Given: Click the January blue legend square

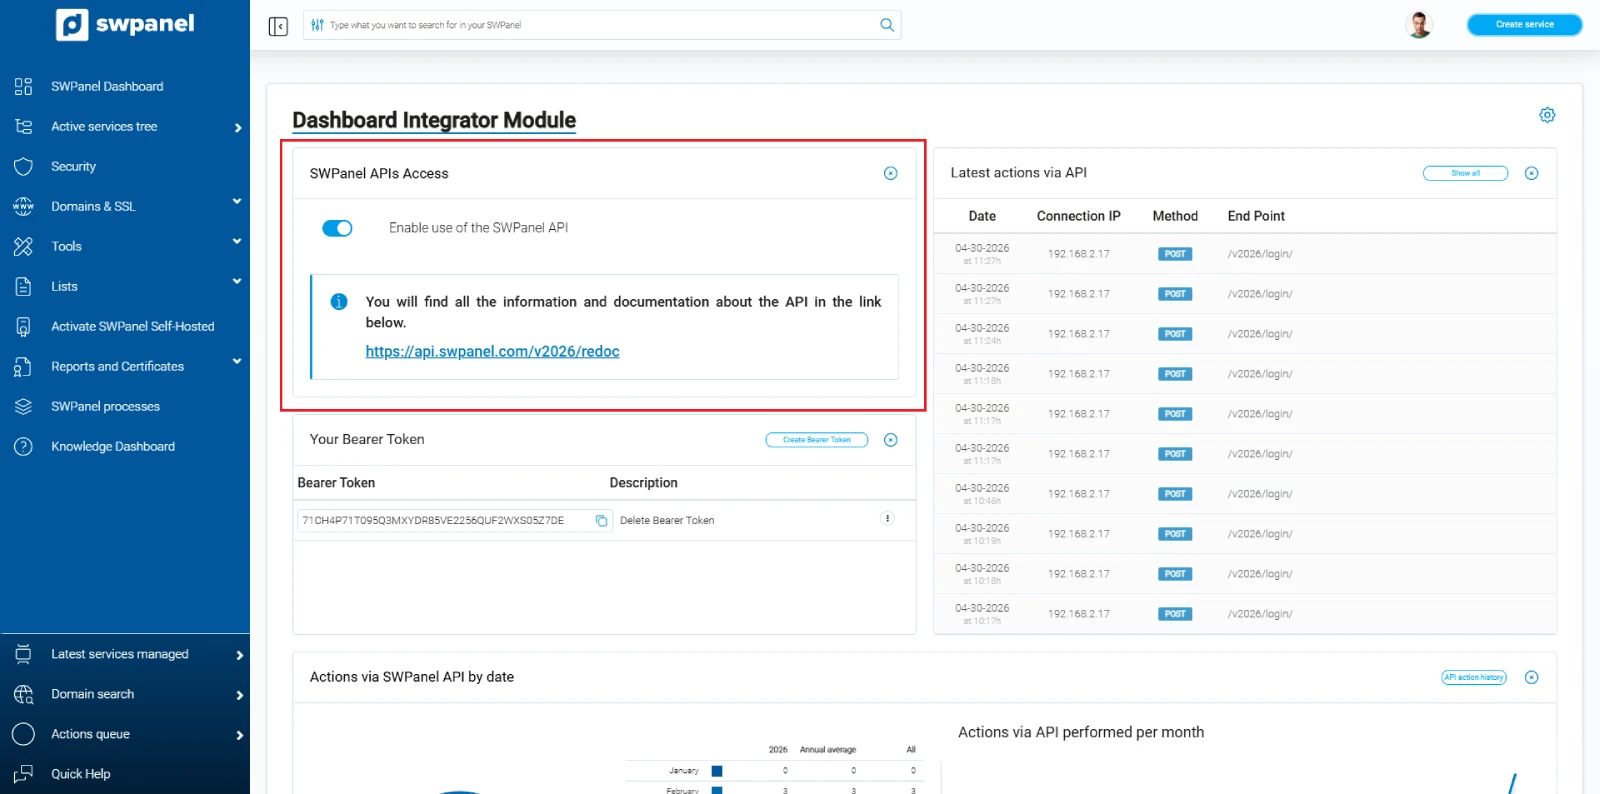Looking at the screenshot, I should [x=717, y=771].
